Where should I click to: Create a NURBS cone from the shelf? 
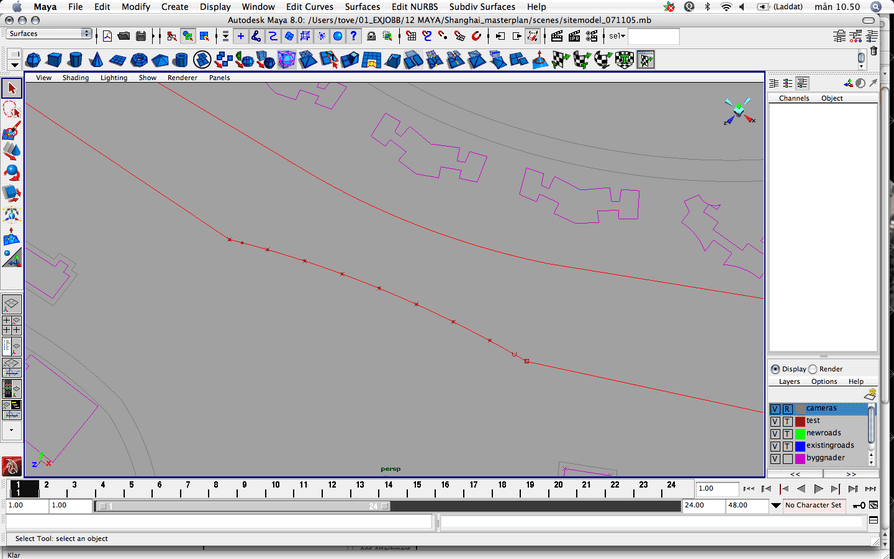point(96,59)
